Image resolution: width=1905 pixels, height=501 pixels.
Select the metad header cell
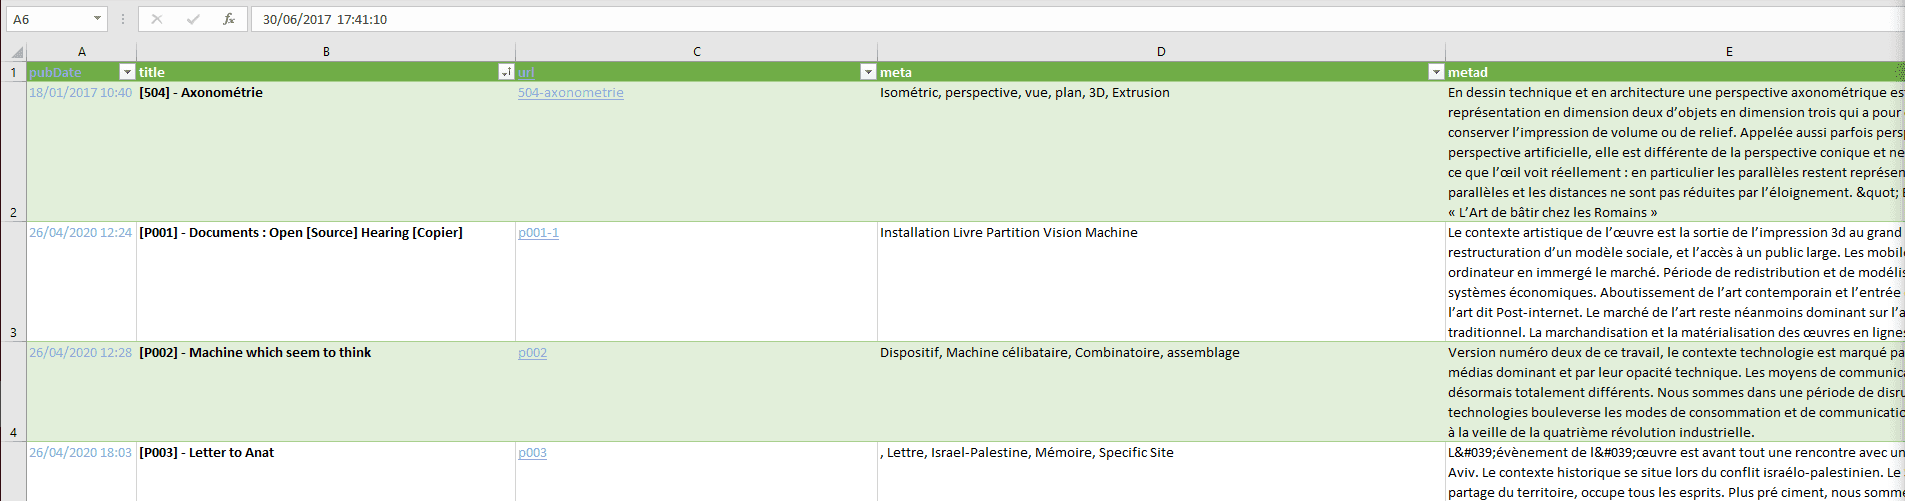click(1675, 72)
